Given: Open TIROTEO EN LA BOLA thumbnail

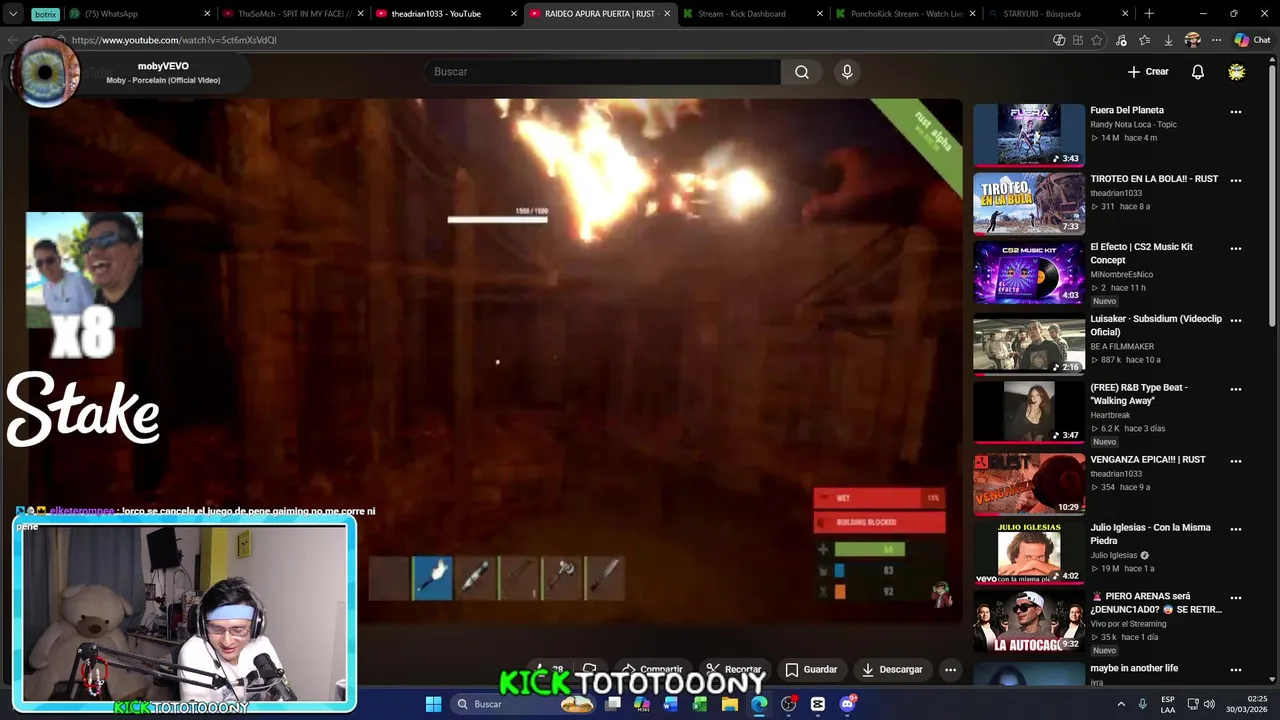Looking at the screenshot, I should coord(1029,204).
